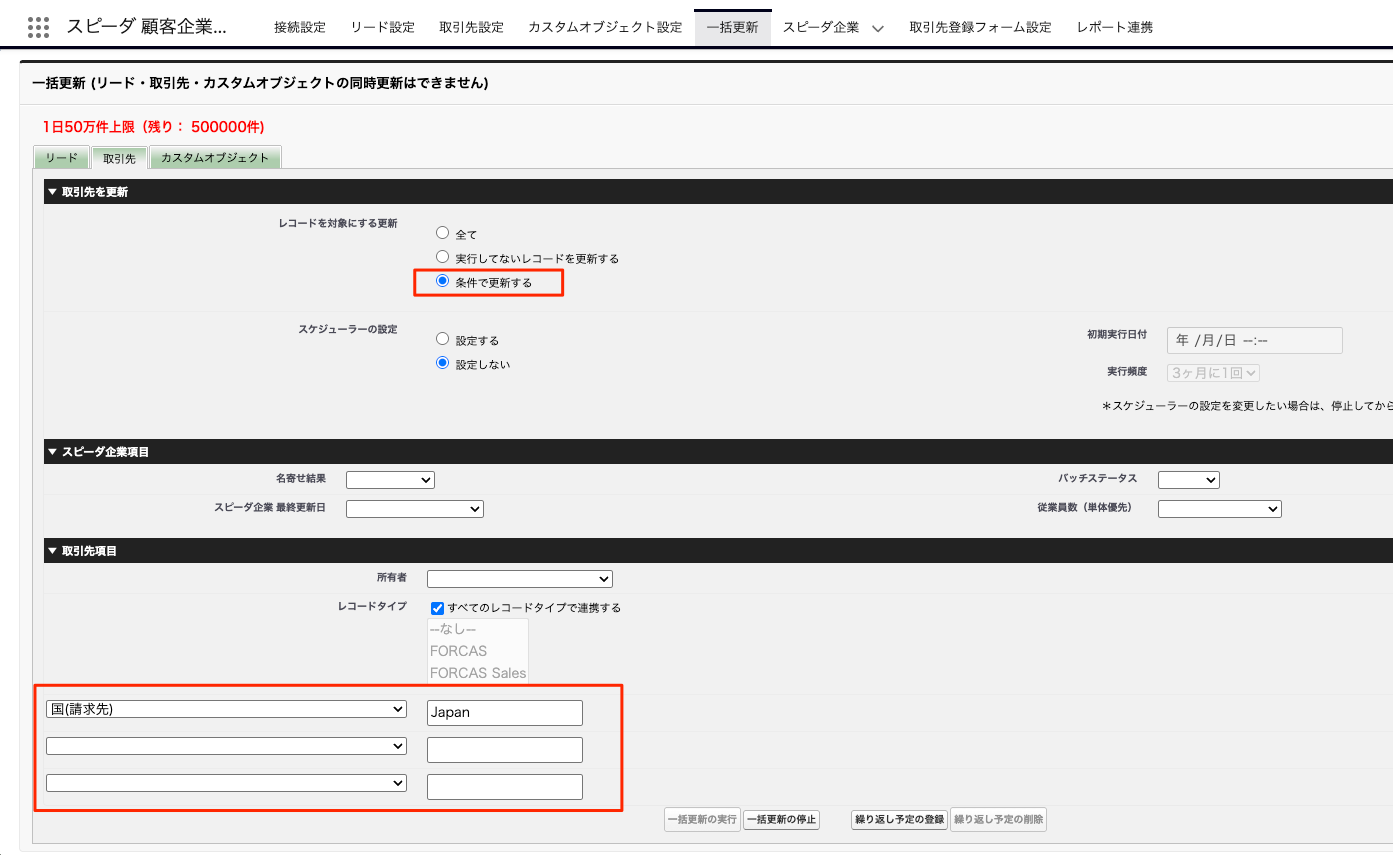
Task: Open the 所有者 dropdown
Action: 519,579
